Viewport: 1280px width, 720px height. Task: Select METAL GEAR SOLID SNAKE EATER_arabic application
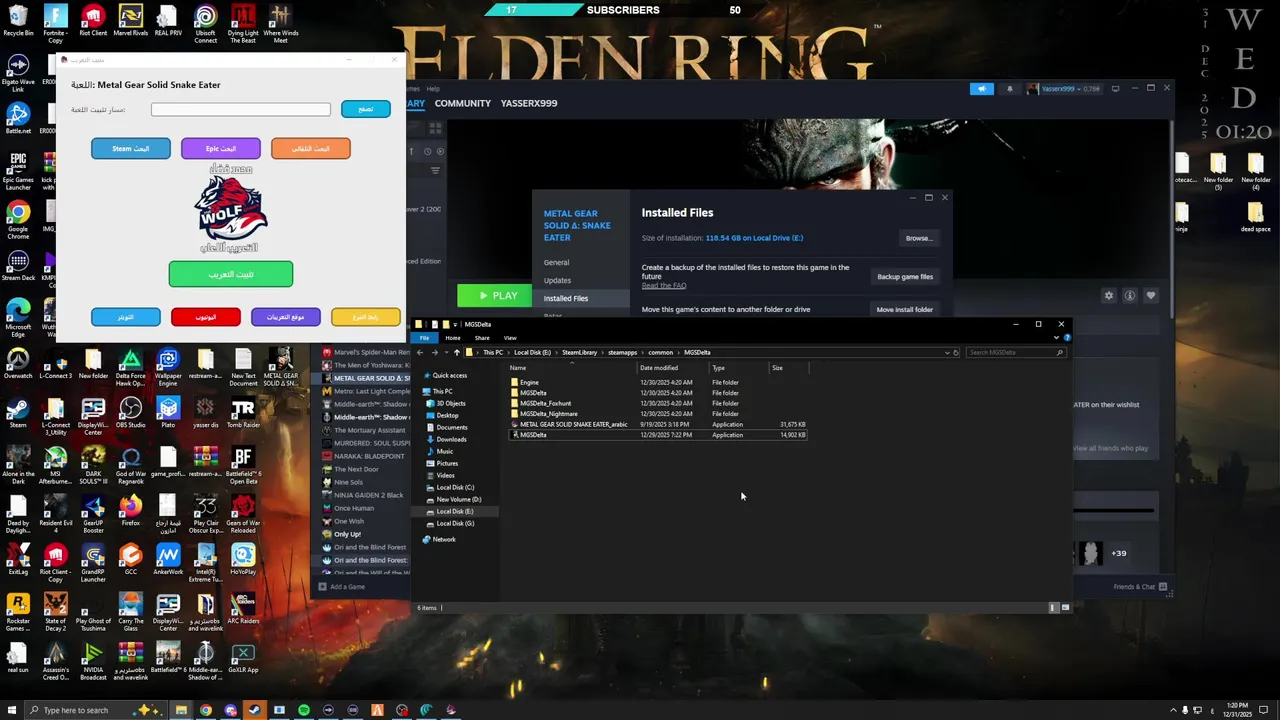point(573,425)
